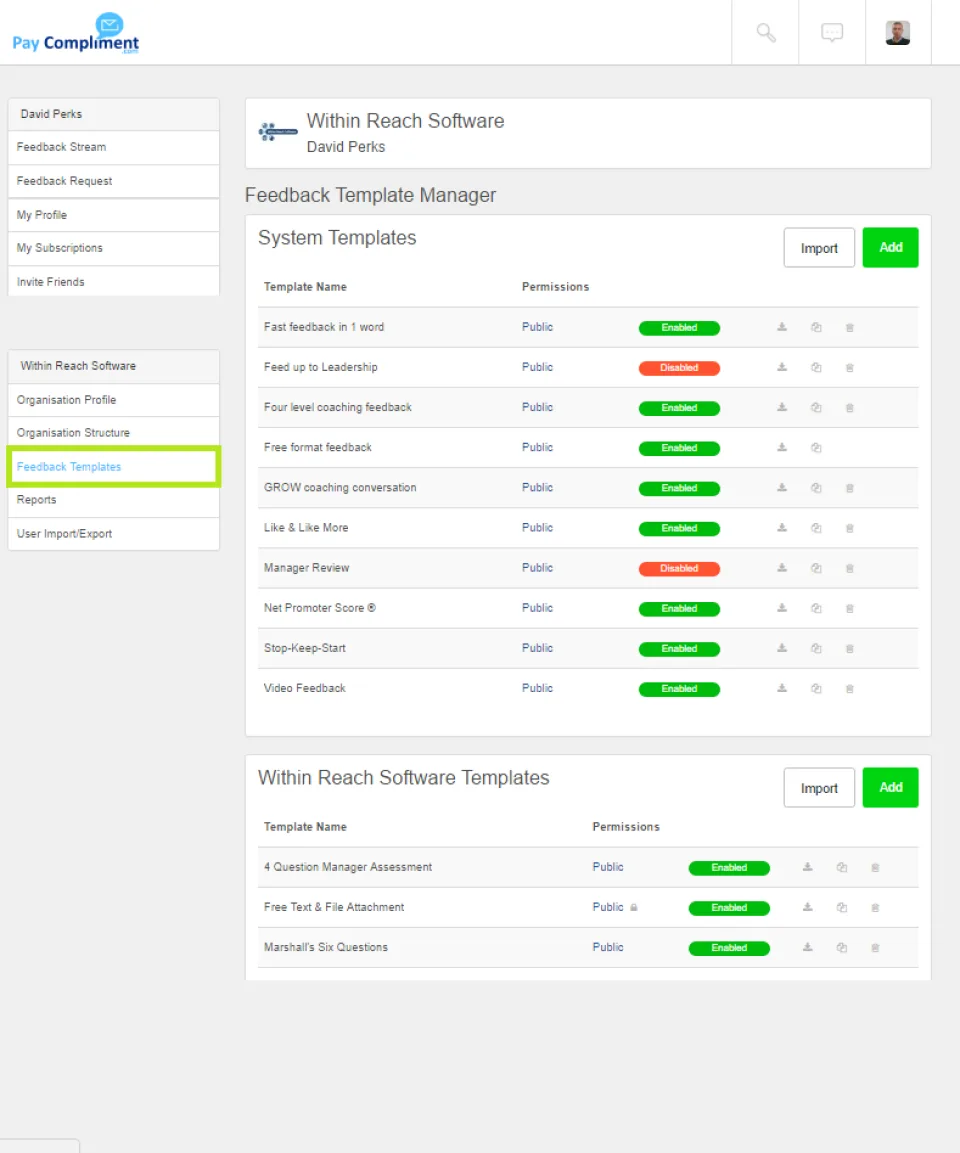Disable the Net Promoter Score template
Screen dimensions: 960x1153
(x=679, y=609)
